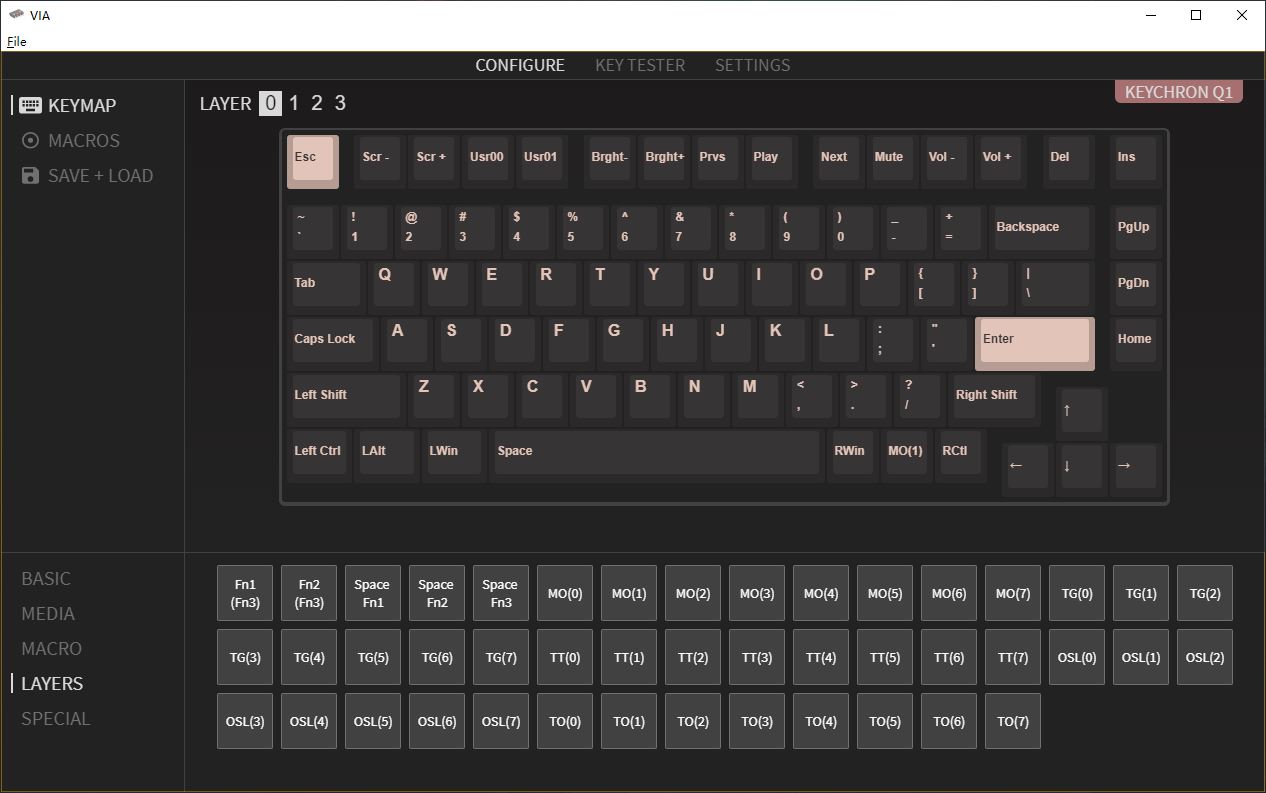Screen dimensions: 1266x793
Task: Open the File menu
Action: [17, 42]
